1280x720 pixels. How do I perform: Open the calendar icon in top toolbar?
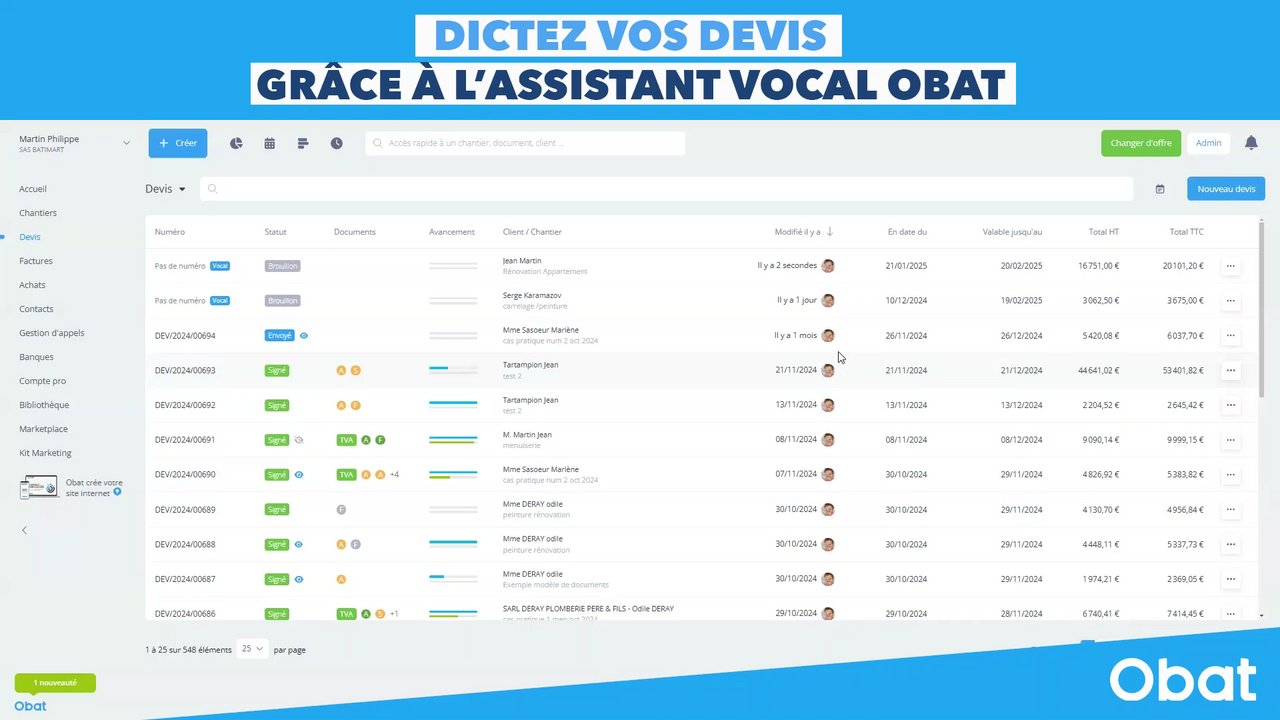pyautogui.click(x=269, y=143)
